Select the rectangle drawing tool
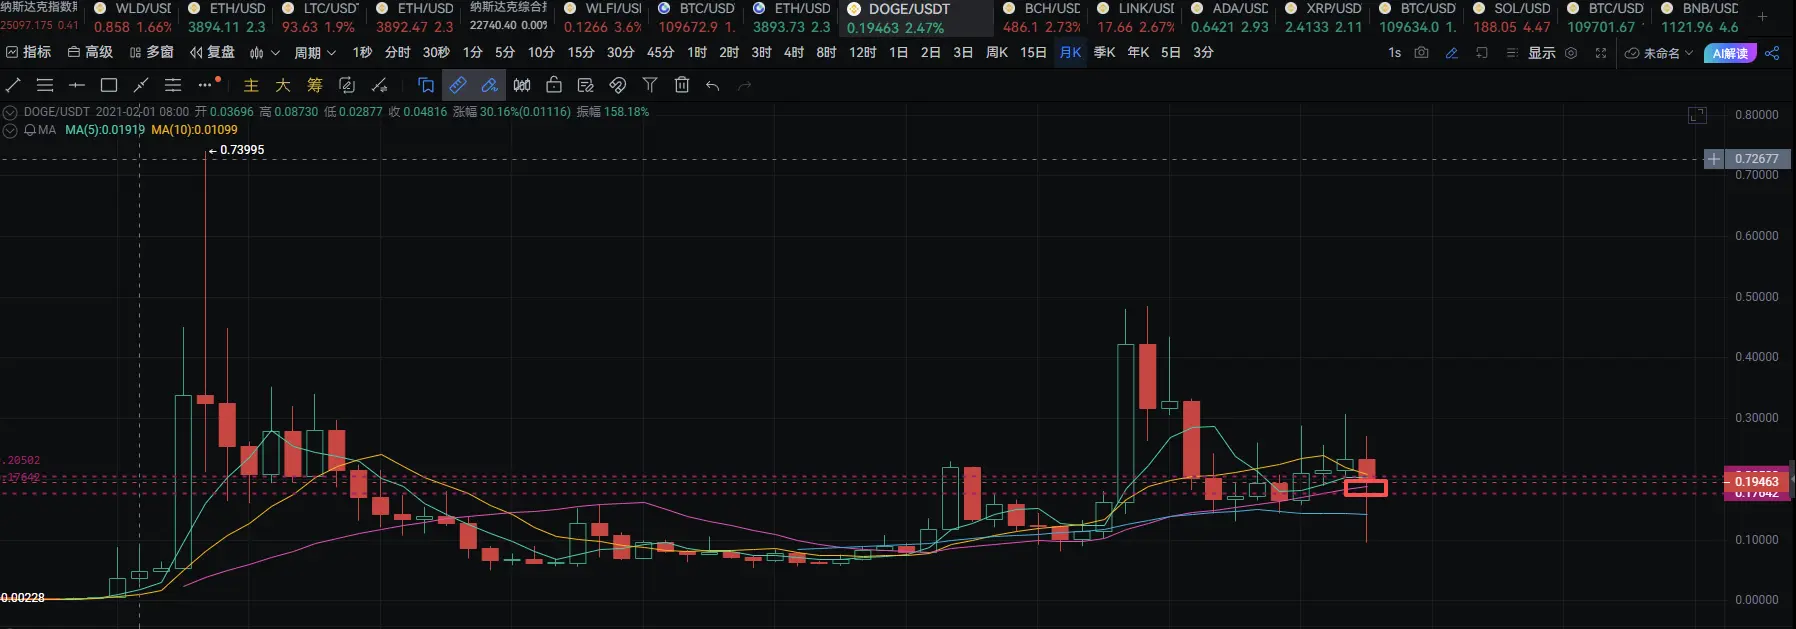Image resolution: width=1796 pixels, height=629 pixels. tap(109, 85)
